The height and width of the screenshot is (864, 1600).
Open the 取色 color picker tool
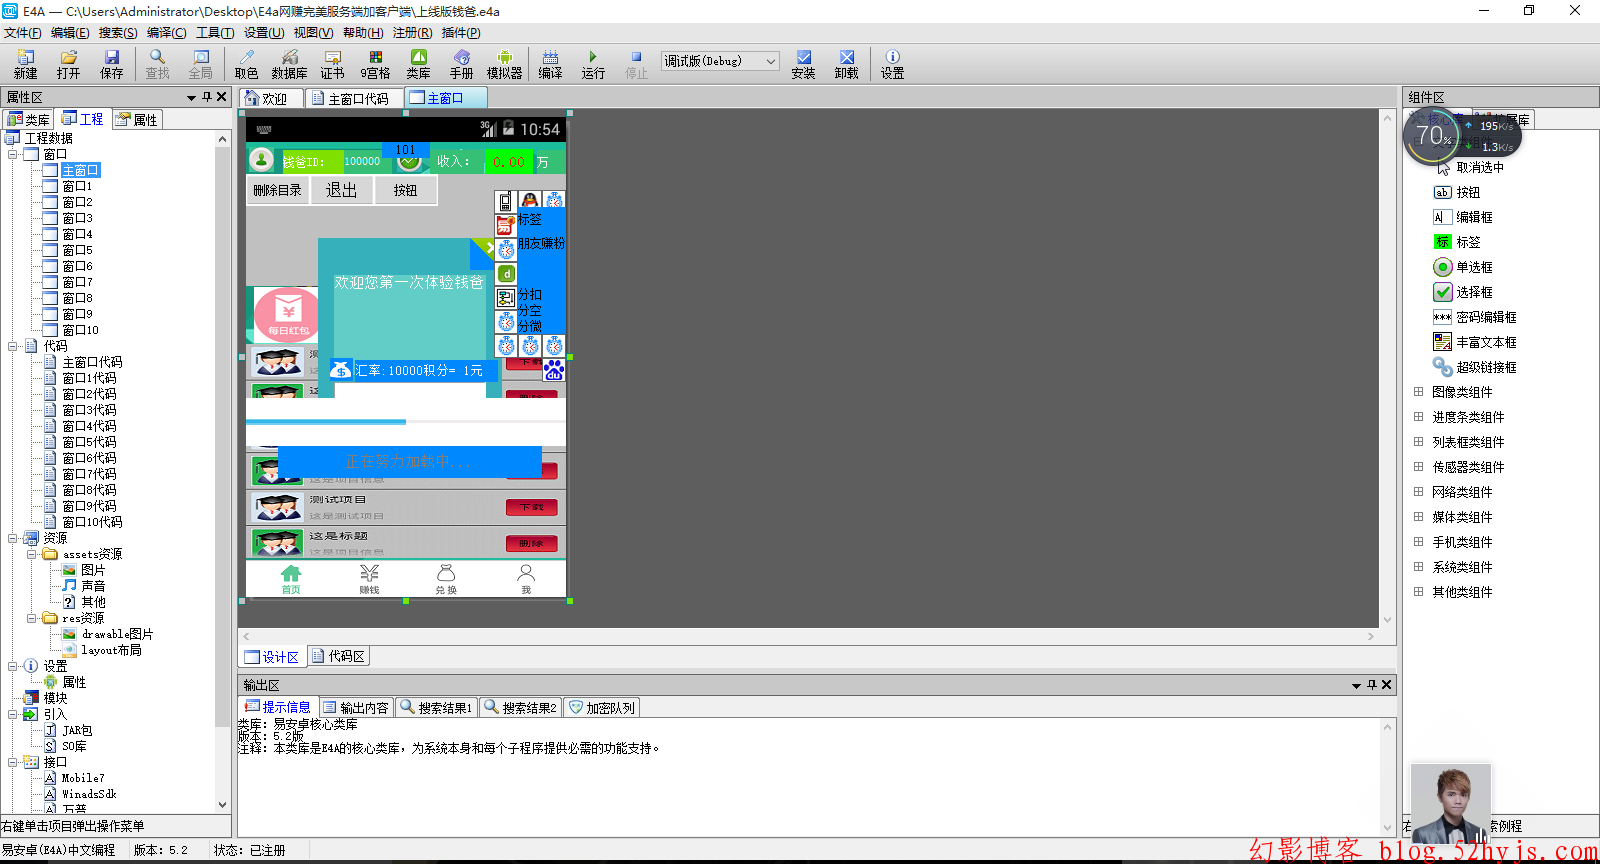click(246, 64)
